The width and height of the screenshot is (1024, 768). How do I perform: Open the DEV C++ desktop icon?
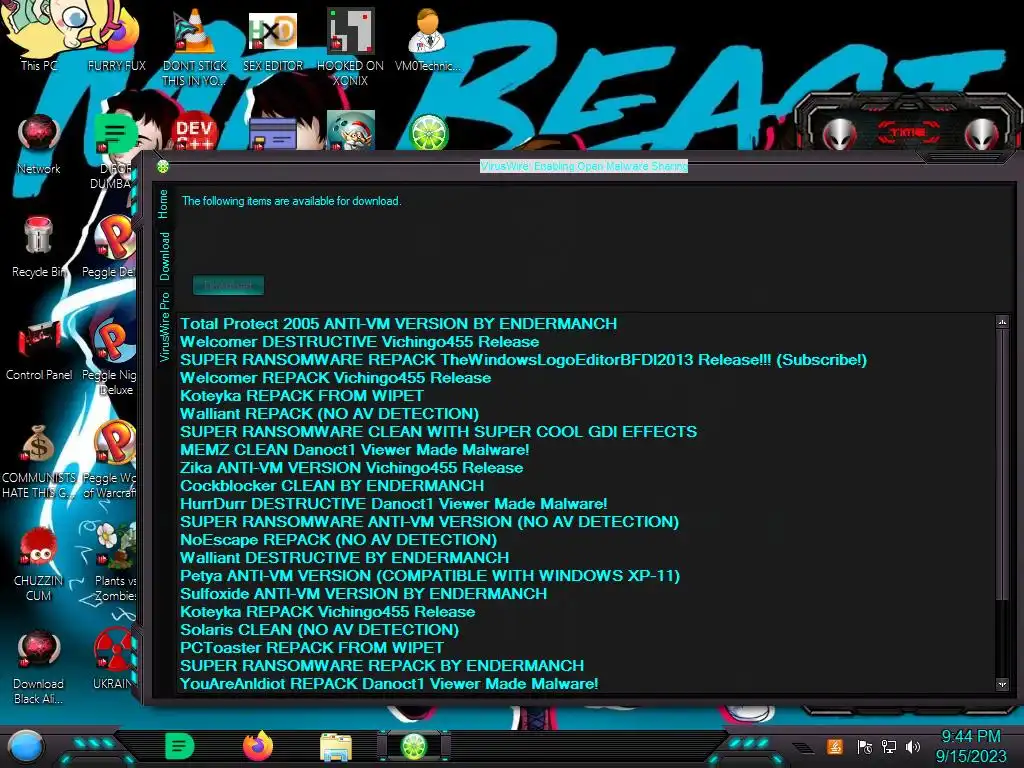click(x=194, y=133)
